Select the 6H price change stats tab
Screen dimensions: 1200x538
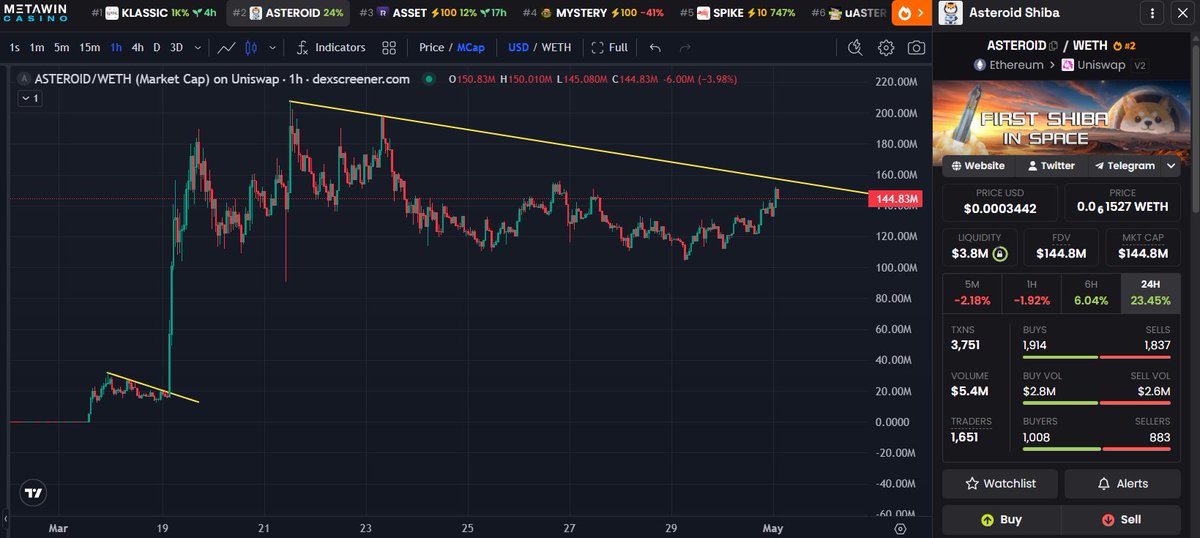coord(1091,293)
